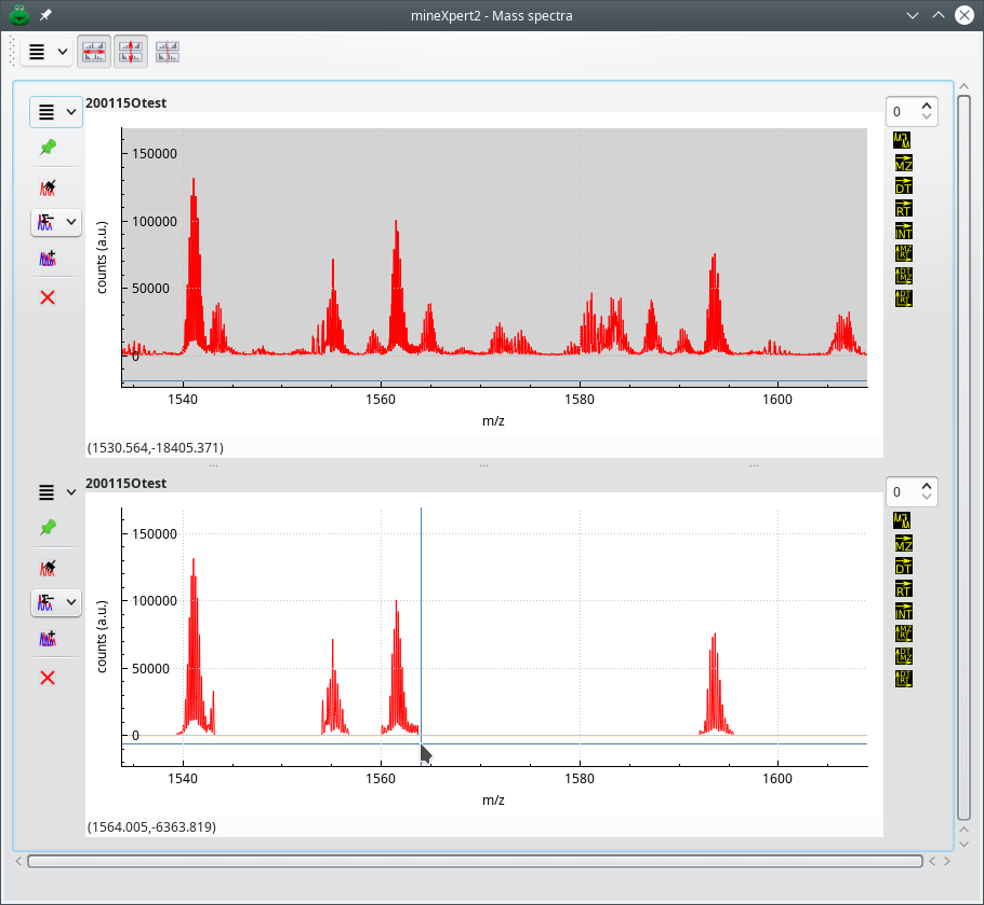
Task: Click the bottom plot's add-trace plus icon
Action: tap(47, 638)
